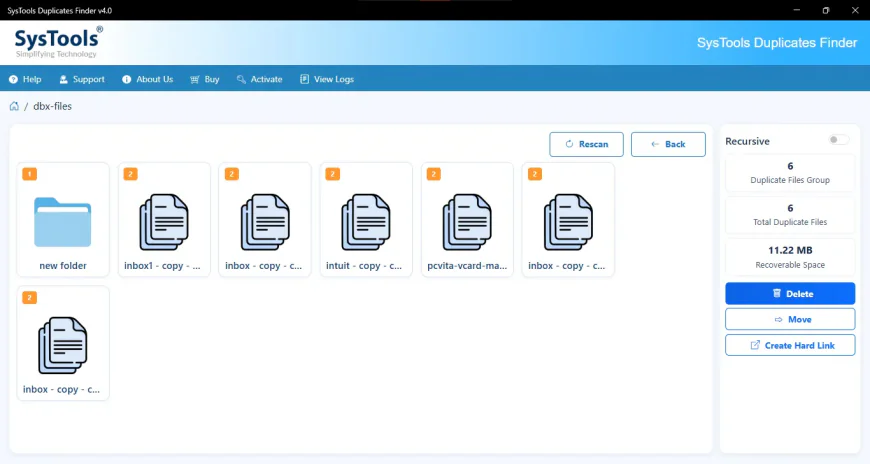Open the Help menu item
This screenshot has height=464, width=870.
(25, 79)
